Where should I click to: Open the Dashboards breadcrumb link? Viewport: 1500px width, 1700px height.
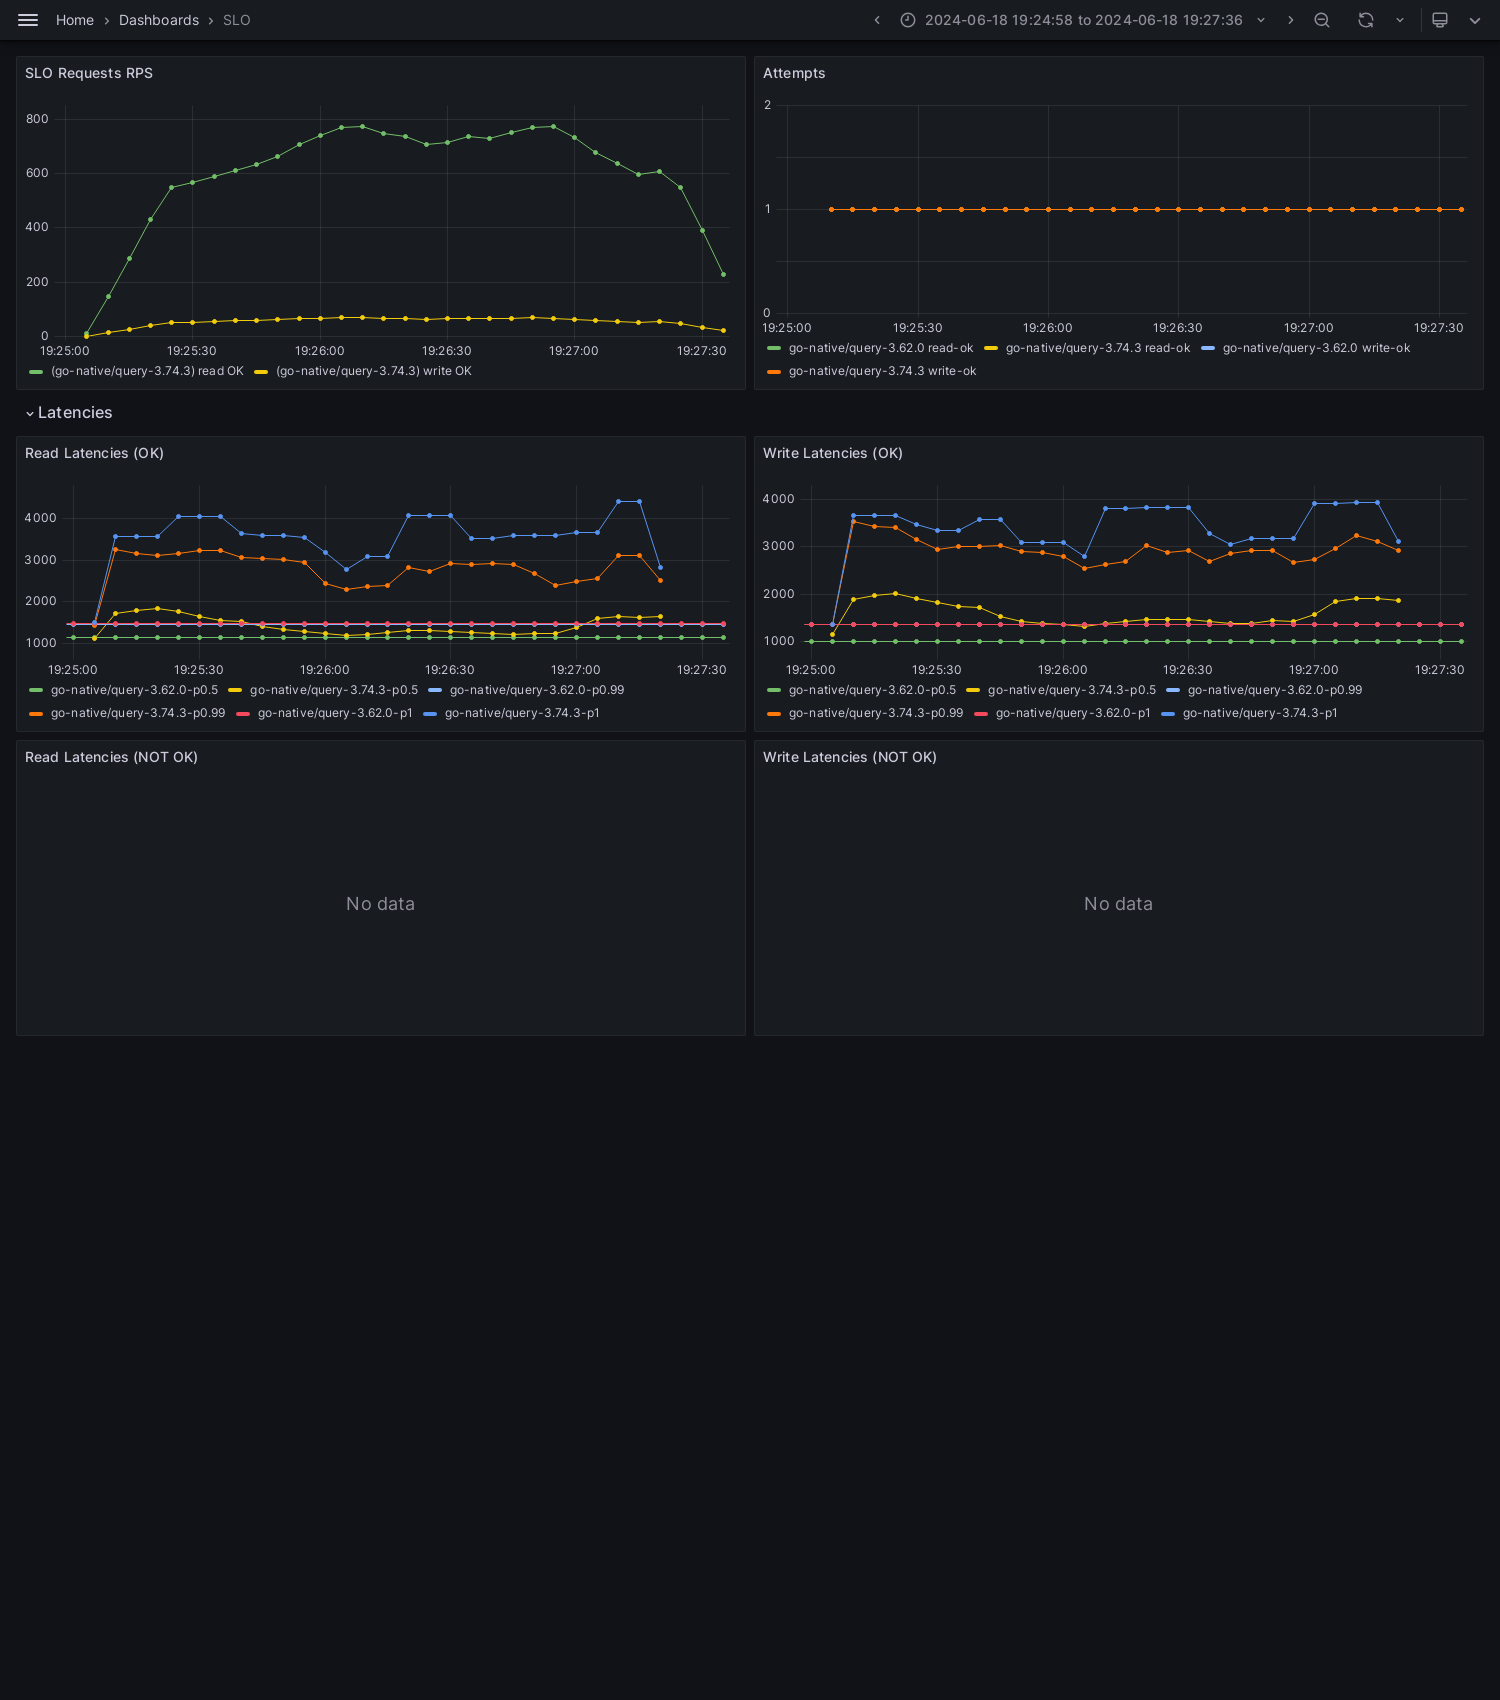[x=159, y=20]
